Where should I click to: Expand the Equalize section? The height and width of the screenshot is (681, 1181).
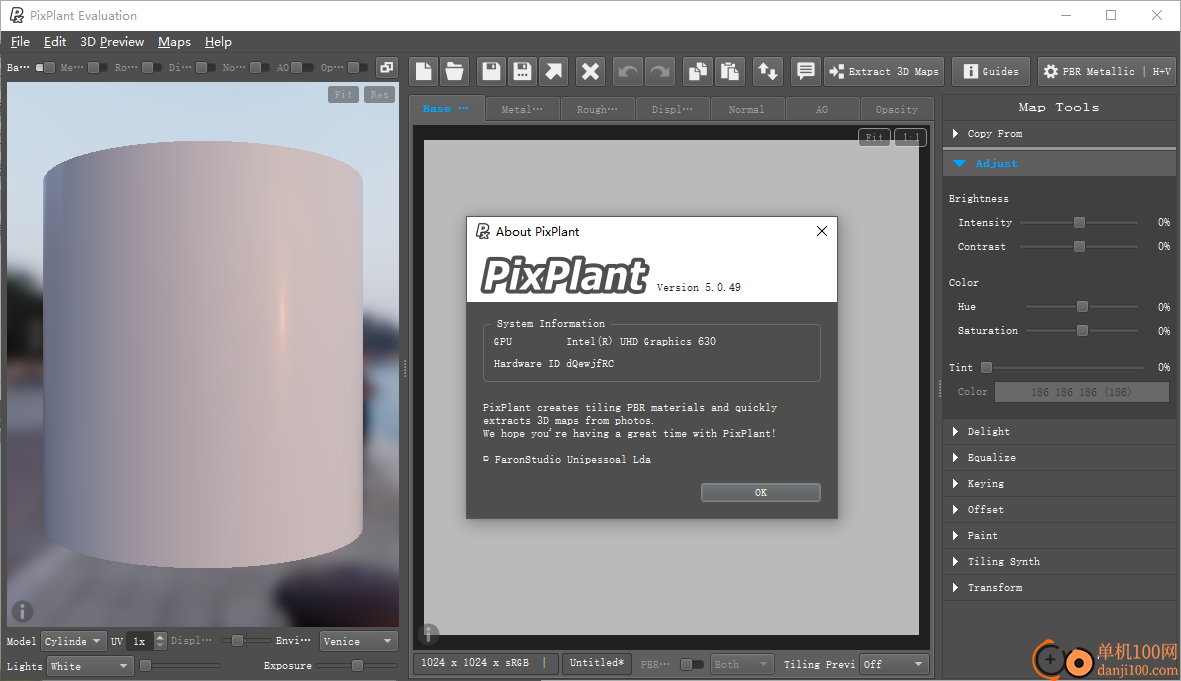click(1059, 457)
